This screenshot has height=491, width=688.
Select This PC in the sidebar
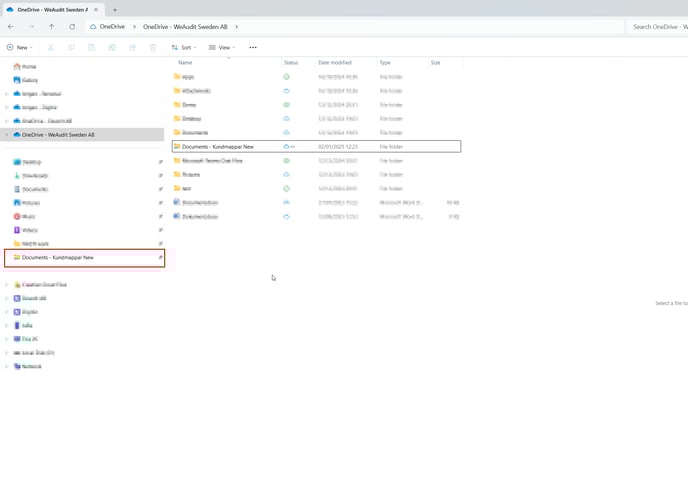[x=30, y=339]
